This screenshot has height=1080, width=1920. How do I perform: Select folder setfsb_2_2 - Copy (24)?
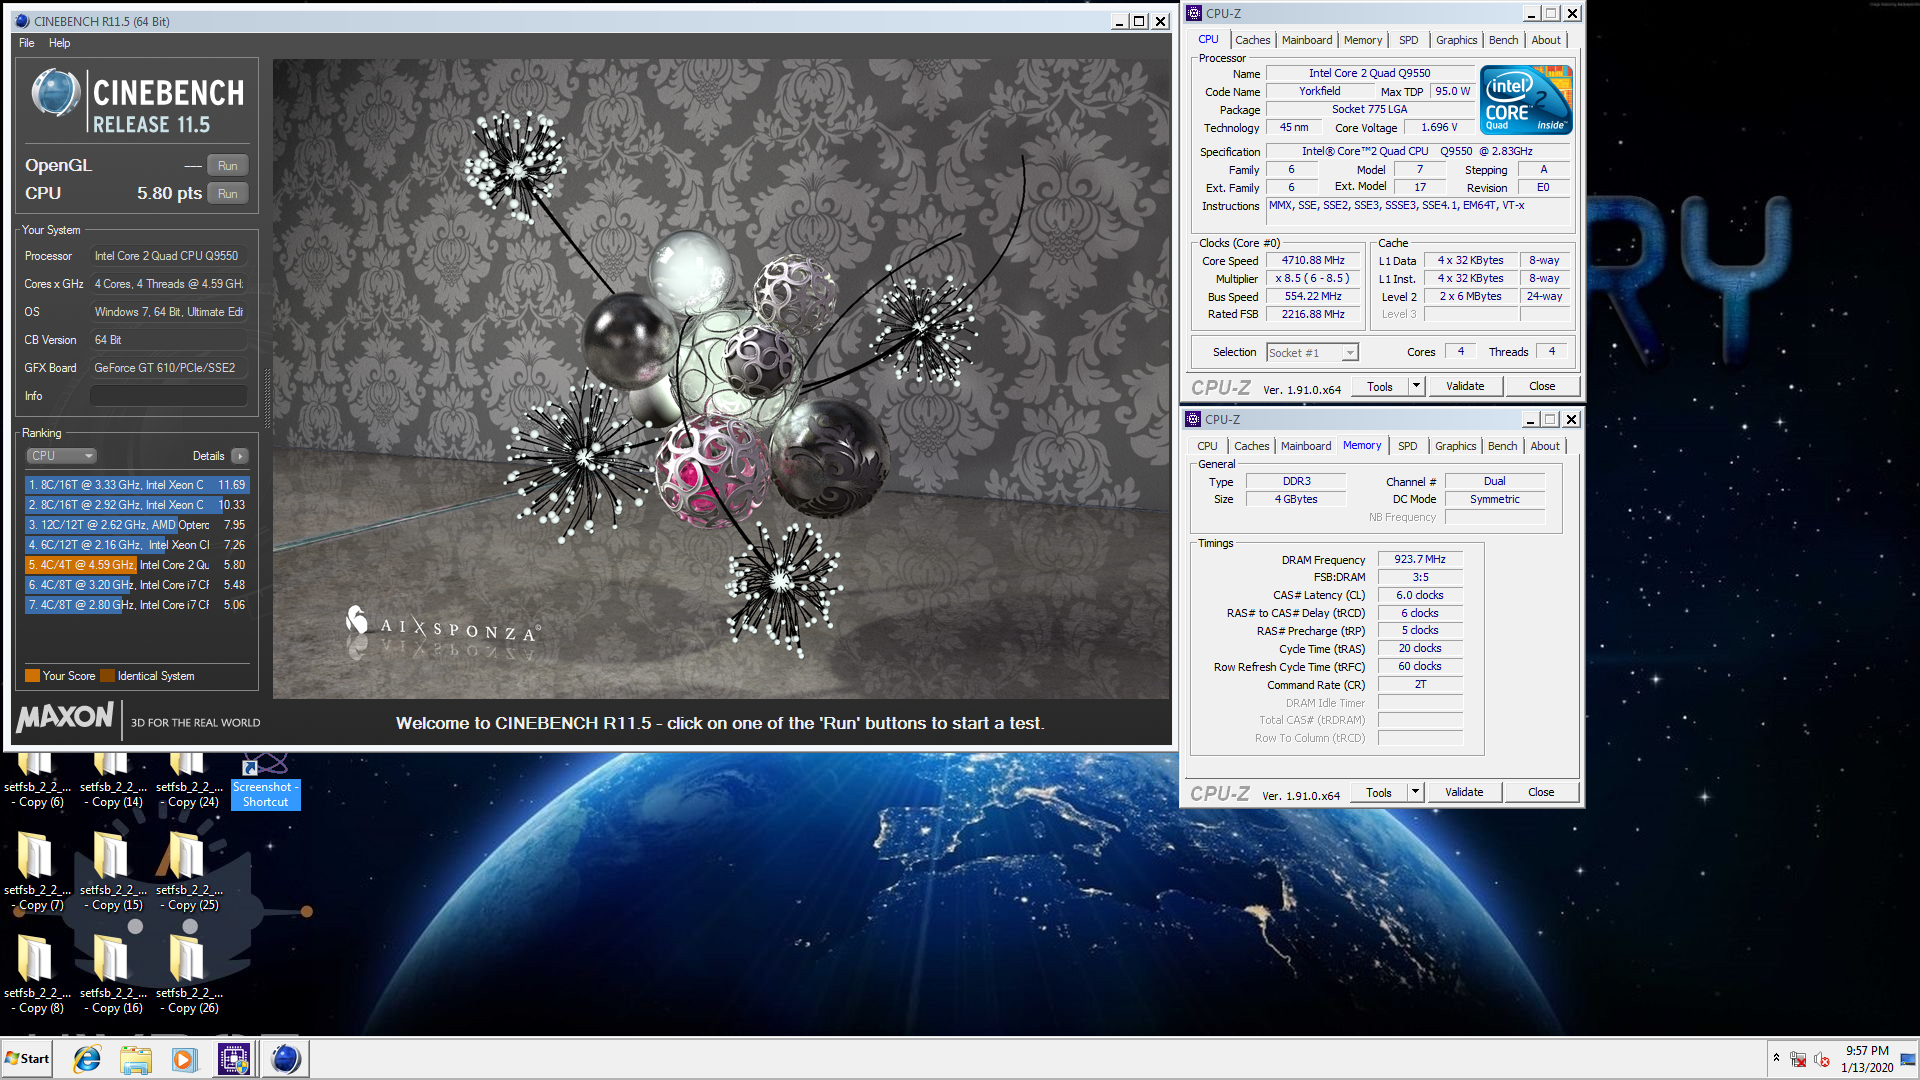tap(189, 781)
